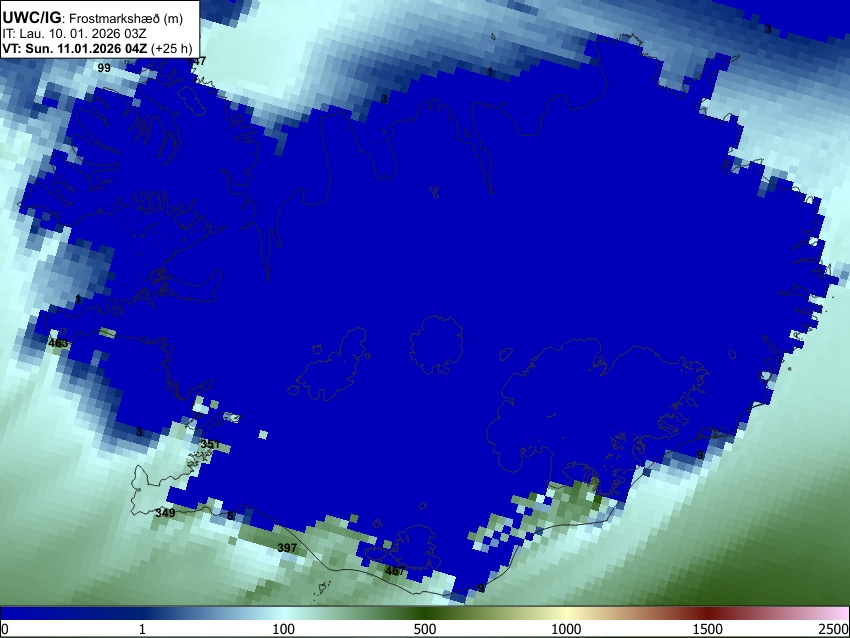Click the map value label '397'
The height and width of the screenshot is (638, 850).
coord(287,547)
